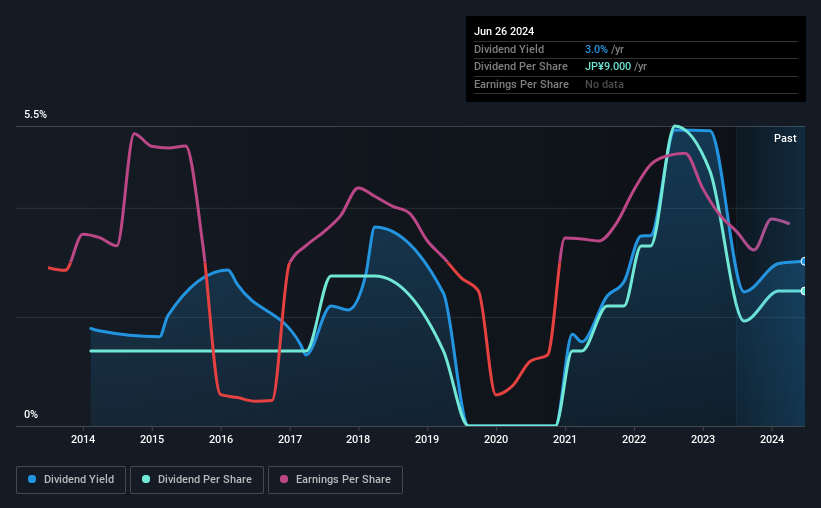Click the 5.5% y-axis label

[x=36, y=115]
